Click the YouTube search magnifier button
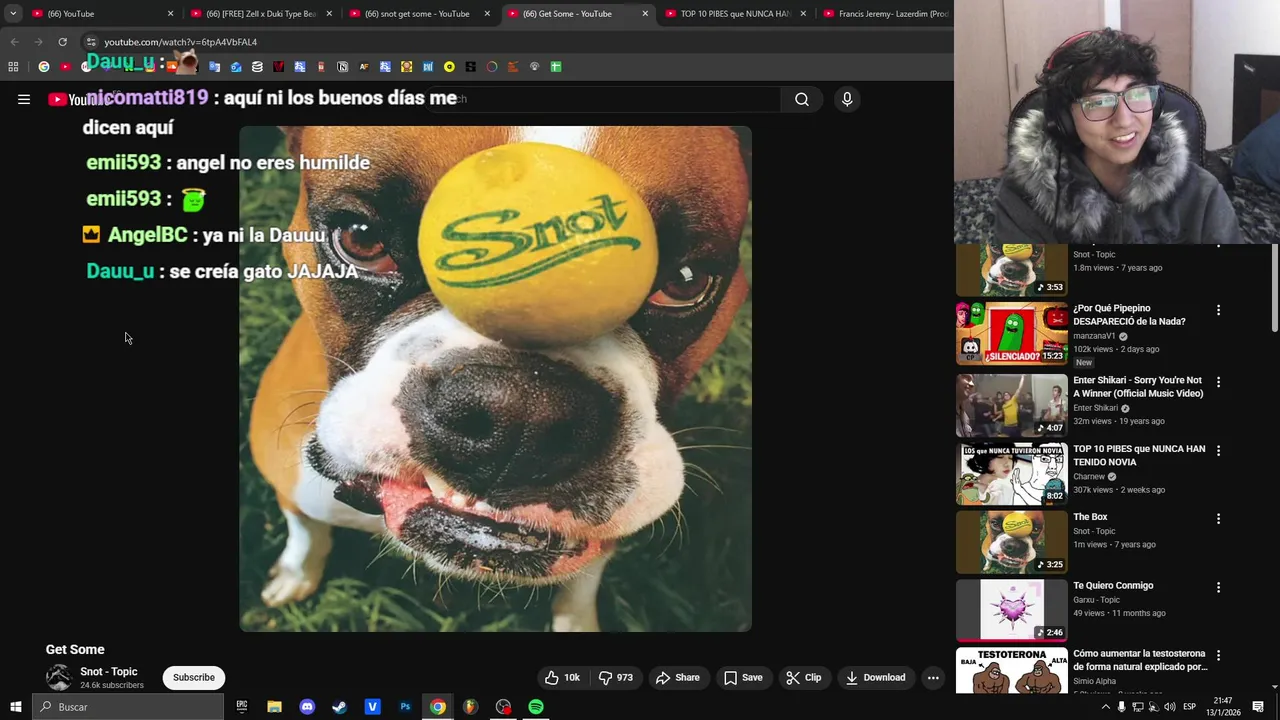The width and height of the screenshot is (1280, 720). click(801, 99)
